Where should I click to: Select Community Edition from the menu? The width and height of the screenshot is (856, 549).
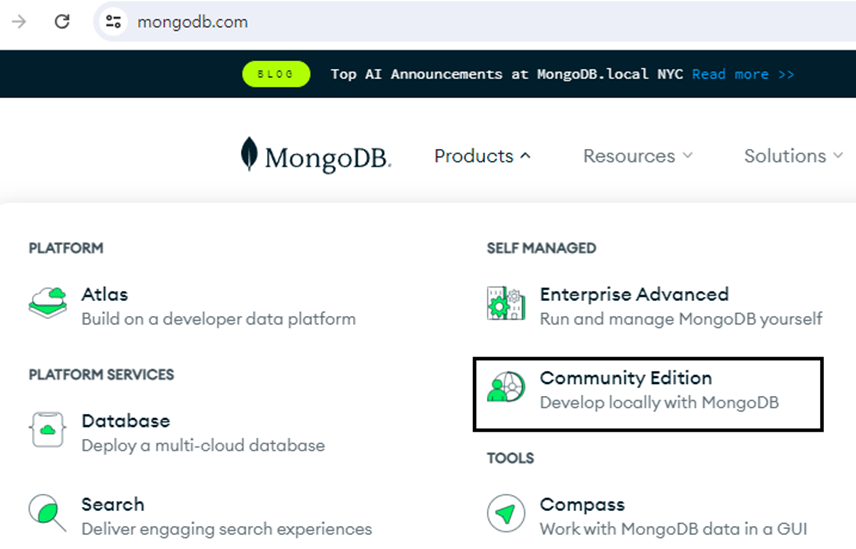click(x=626, y=379)
